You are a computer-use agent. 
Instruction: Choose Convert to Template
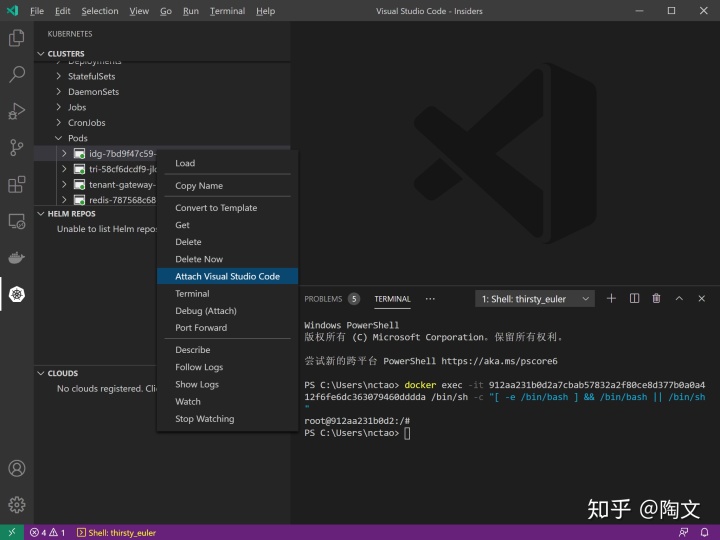[227, 208]
